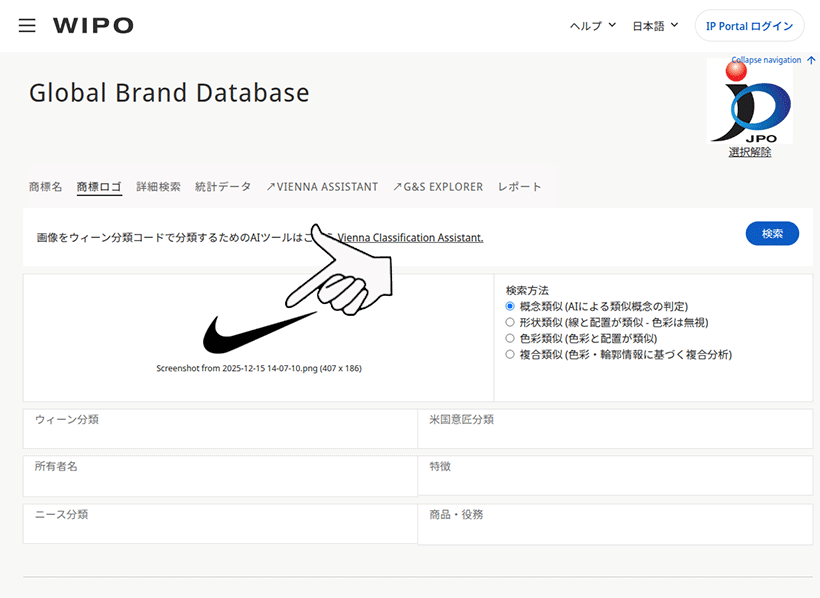Image resolution: width=820 pixels, height=598 pixels.
Task: Select 形状類似 shape similarity radio button
Action: pyautogui.click(x=510, y=322)
